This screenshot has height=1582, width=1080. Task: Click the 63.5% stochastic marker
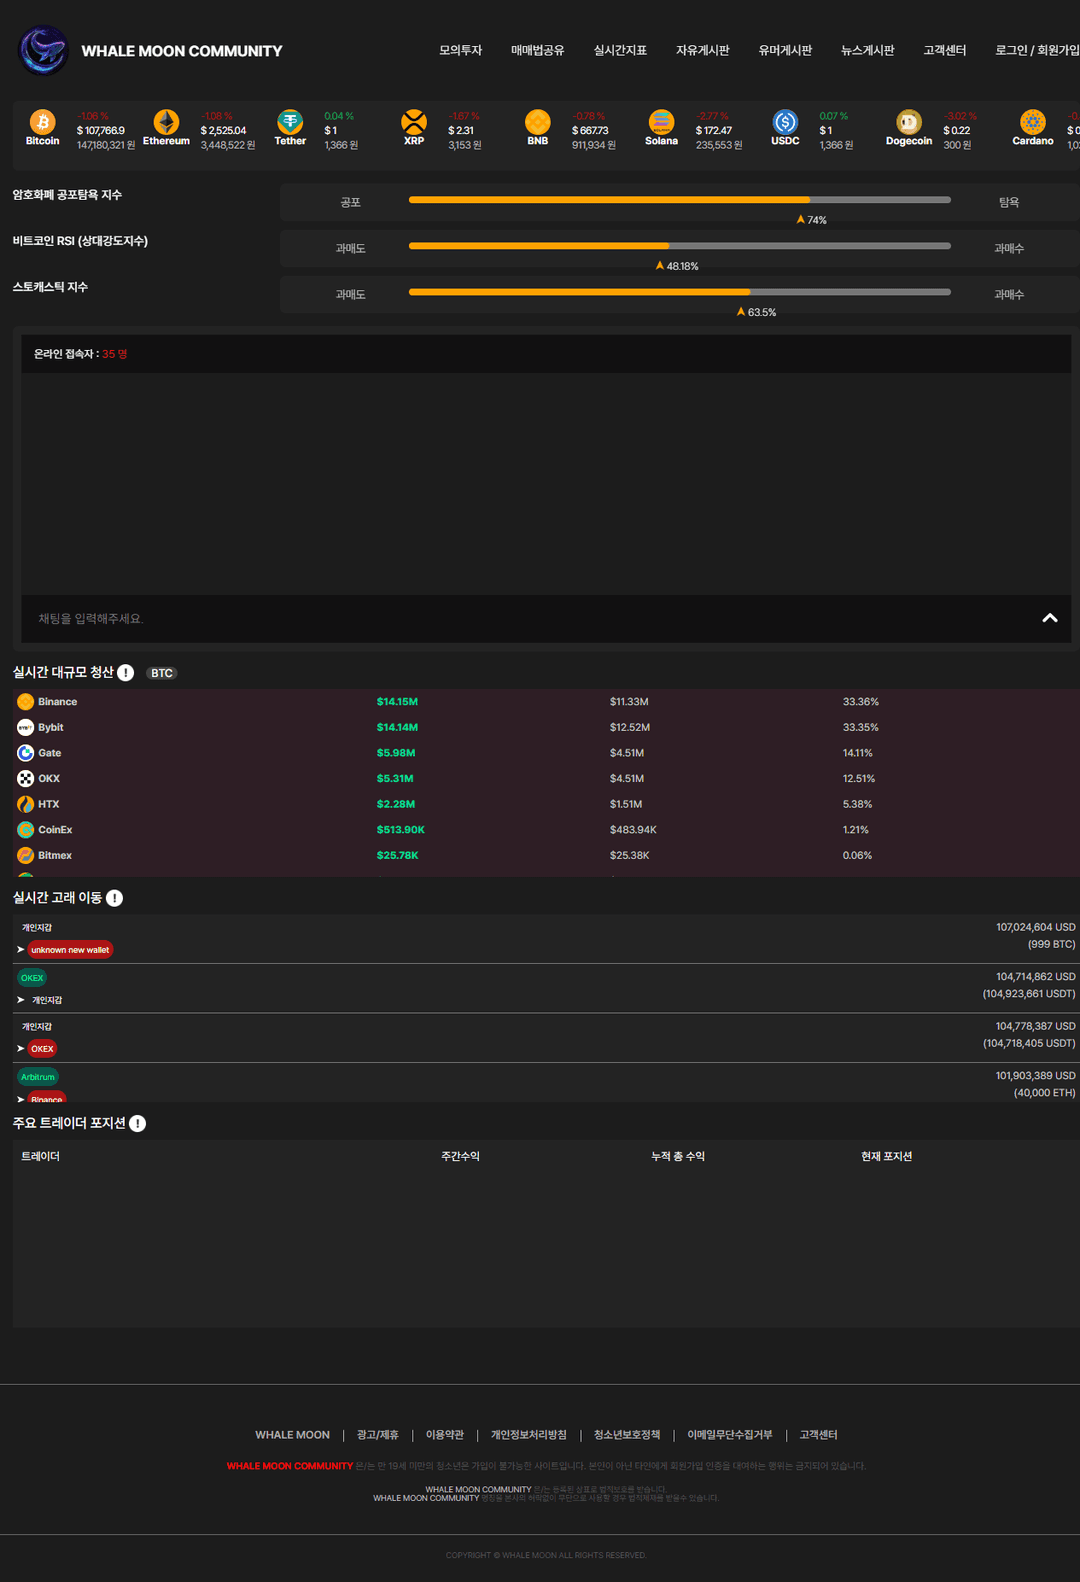[x=757, y=312]
